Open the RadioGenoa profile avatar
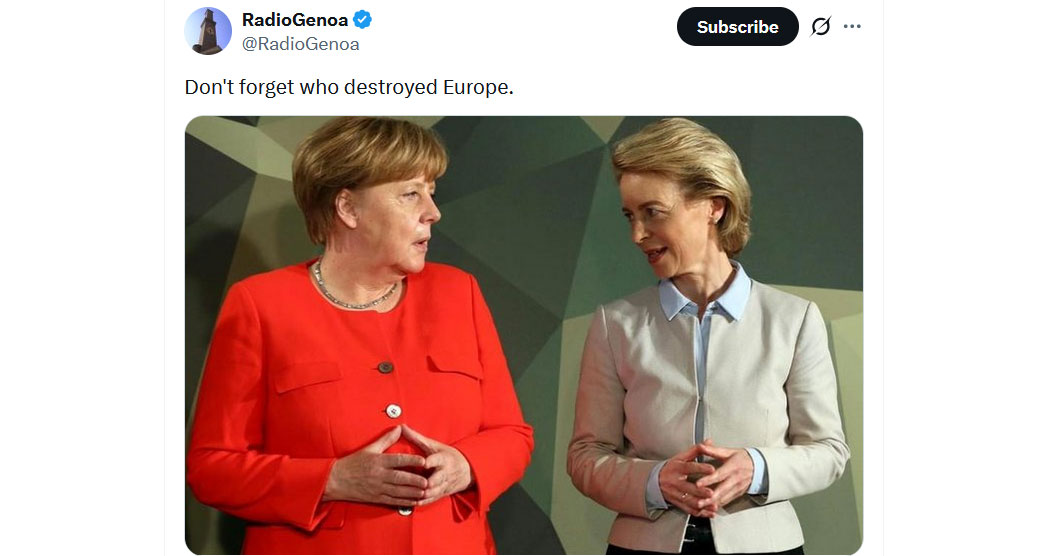Screen dimensions: 1050x556 click(208, 31)
